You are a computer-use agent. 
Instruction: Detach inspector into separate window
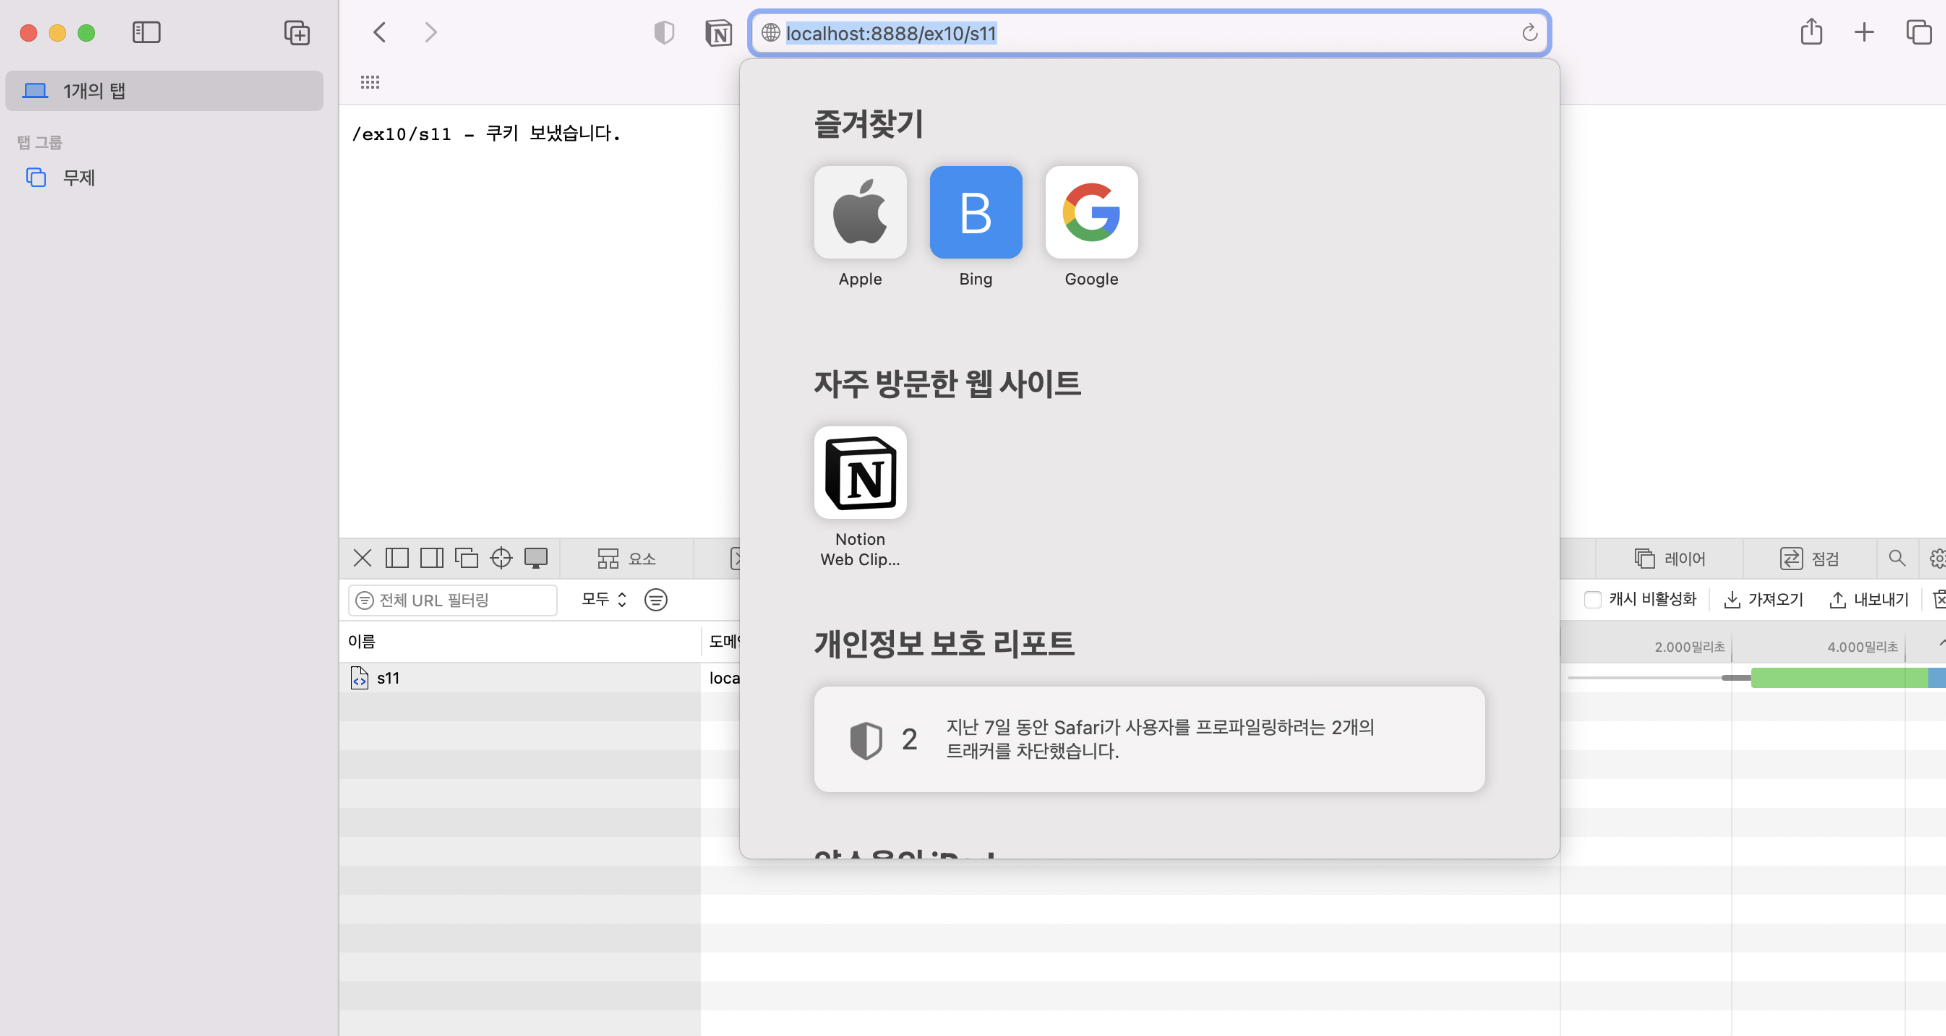466,558
